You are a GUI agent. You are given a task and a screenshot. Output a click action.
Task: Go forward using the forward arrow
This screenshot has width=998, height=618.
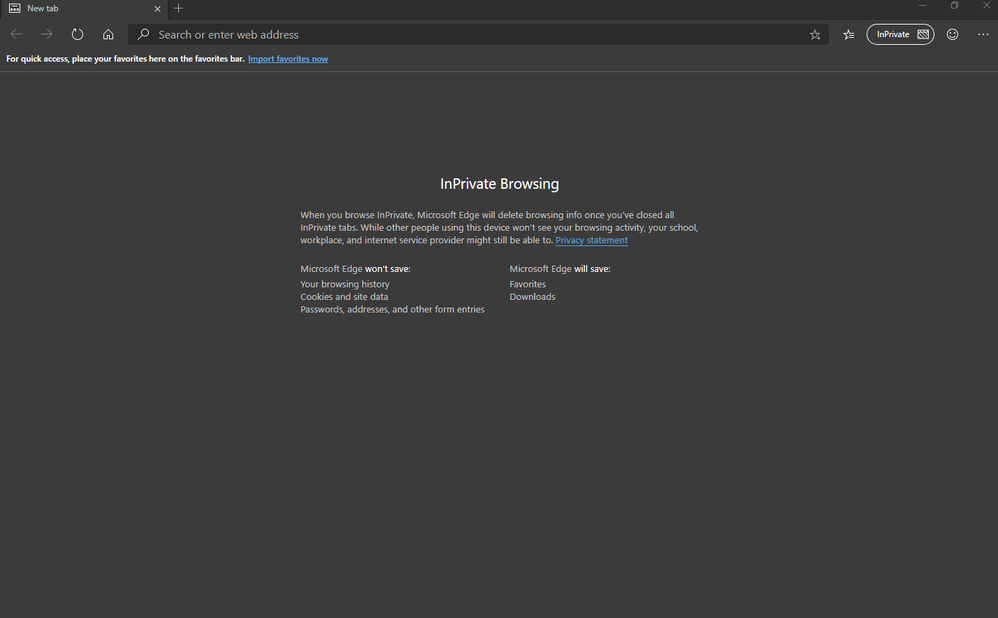tap(46, 34)
